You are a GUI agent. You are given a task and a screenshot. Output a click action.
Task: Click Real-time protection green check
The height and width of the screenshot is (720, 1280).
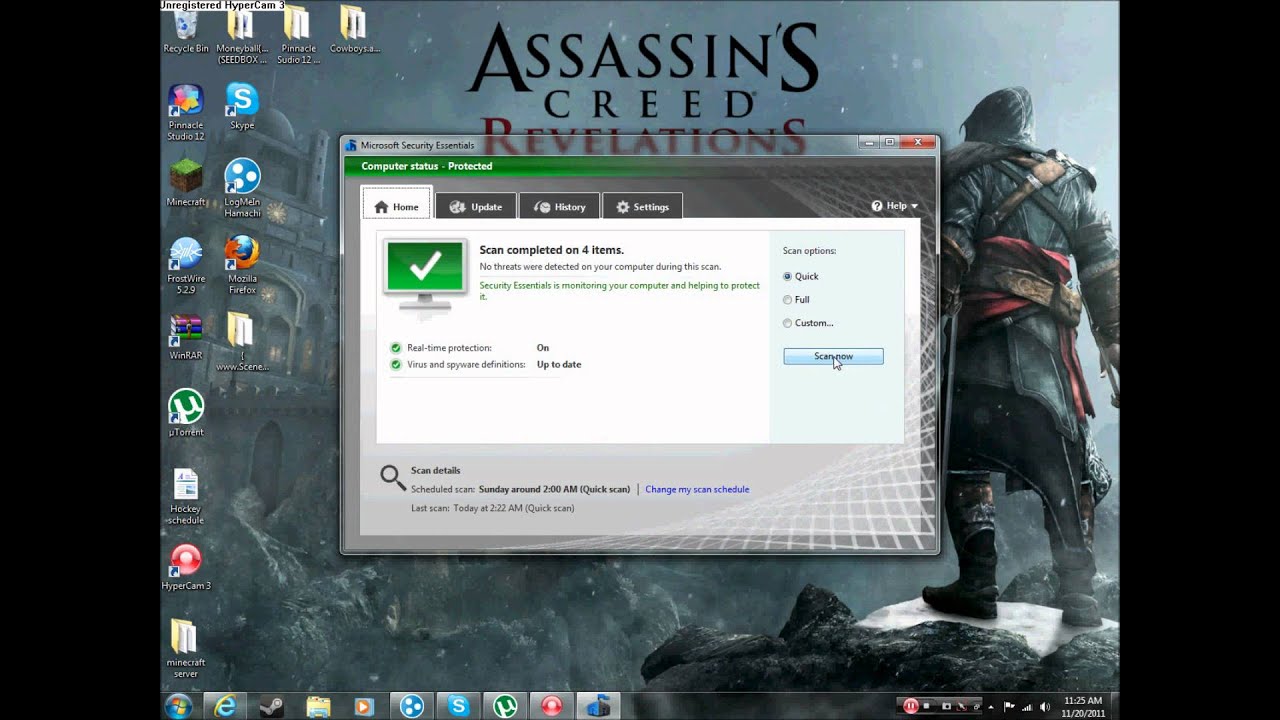[x=396, y=348]
